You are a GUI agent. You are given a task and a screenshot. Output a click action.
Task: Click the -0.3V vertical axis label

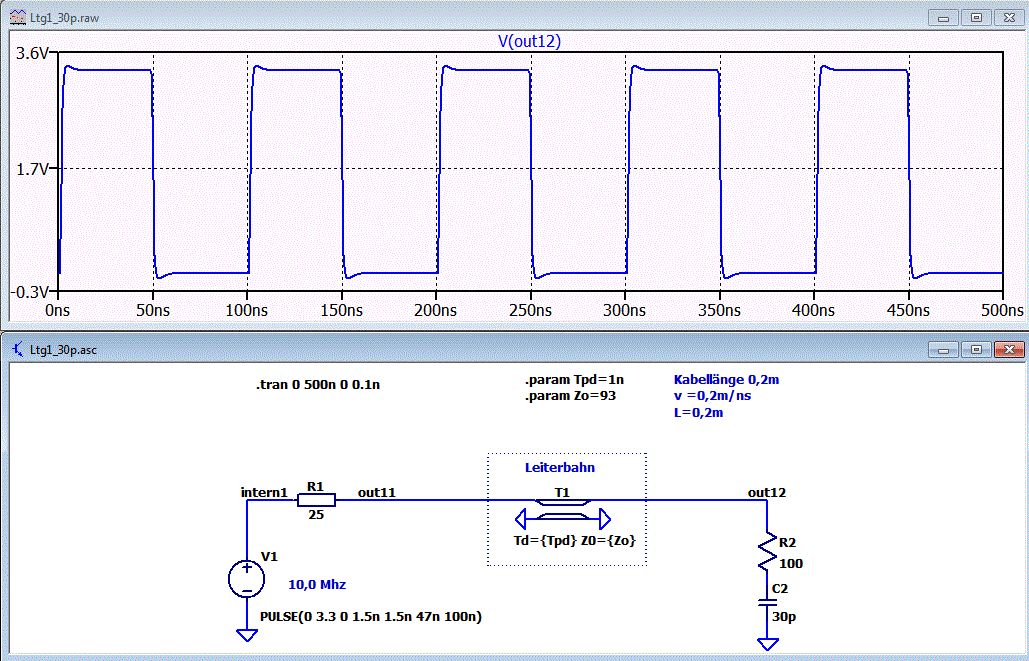tap(30, 292)
